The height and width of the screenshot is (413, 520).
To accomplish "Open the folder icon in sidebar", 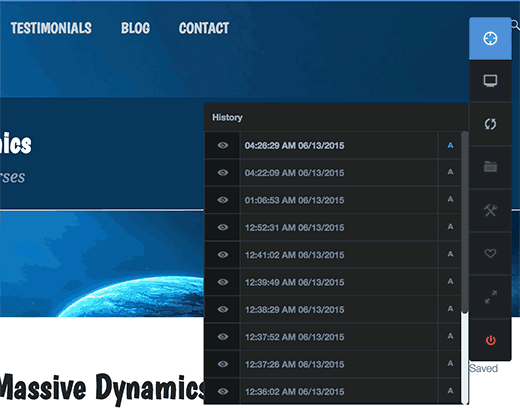I will point(490,167).
